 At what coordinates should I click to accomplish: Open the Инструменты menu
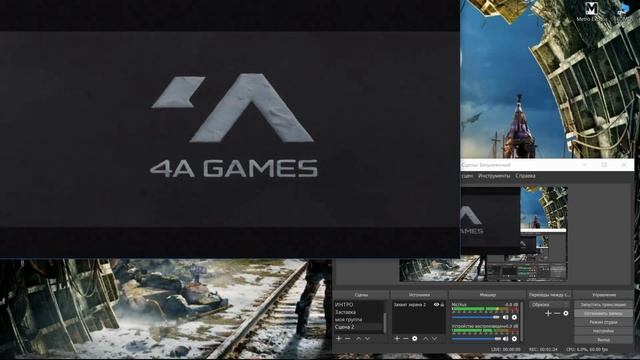coord(494,176)
